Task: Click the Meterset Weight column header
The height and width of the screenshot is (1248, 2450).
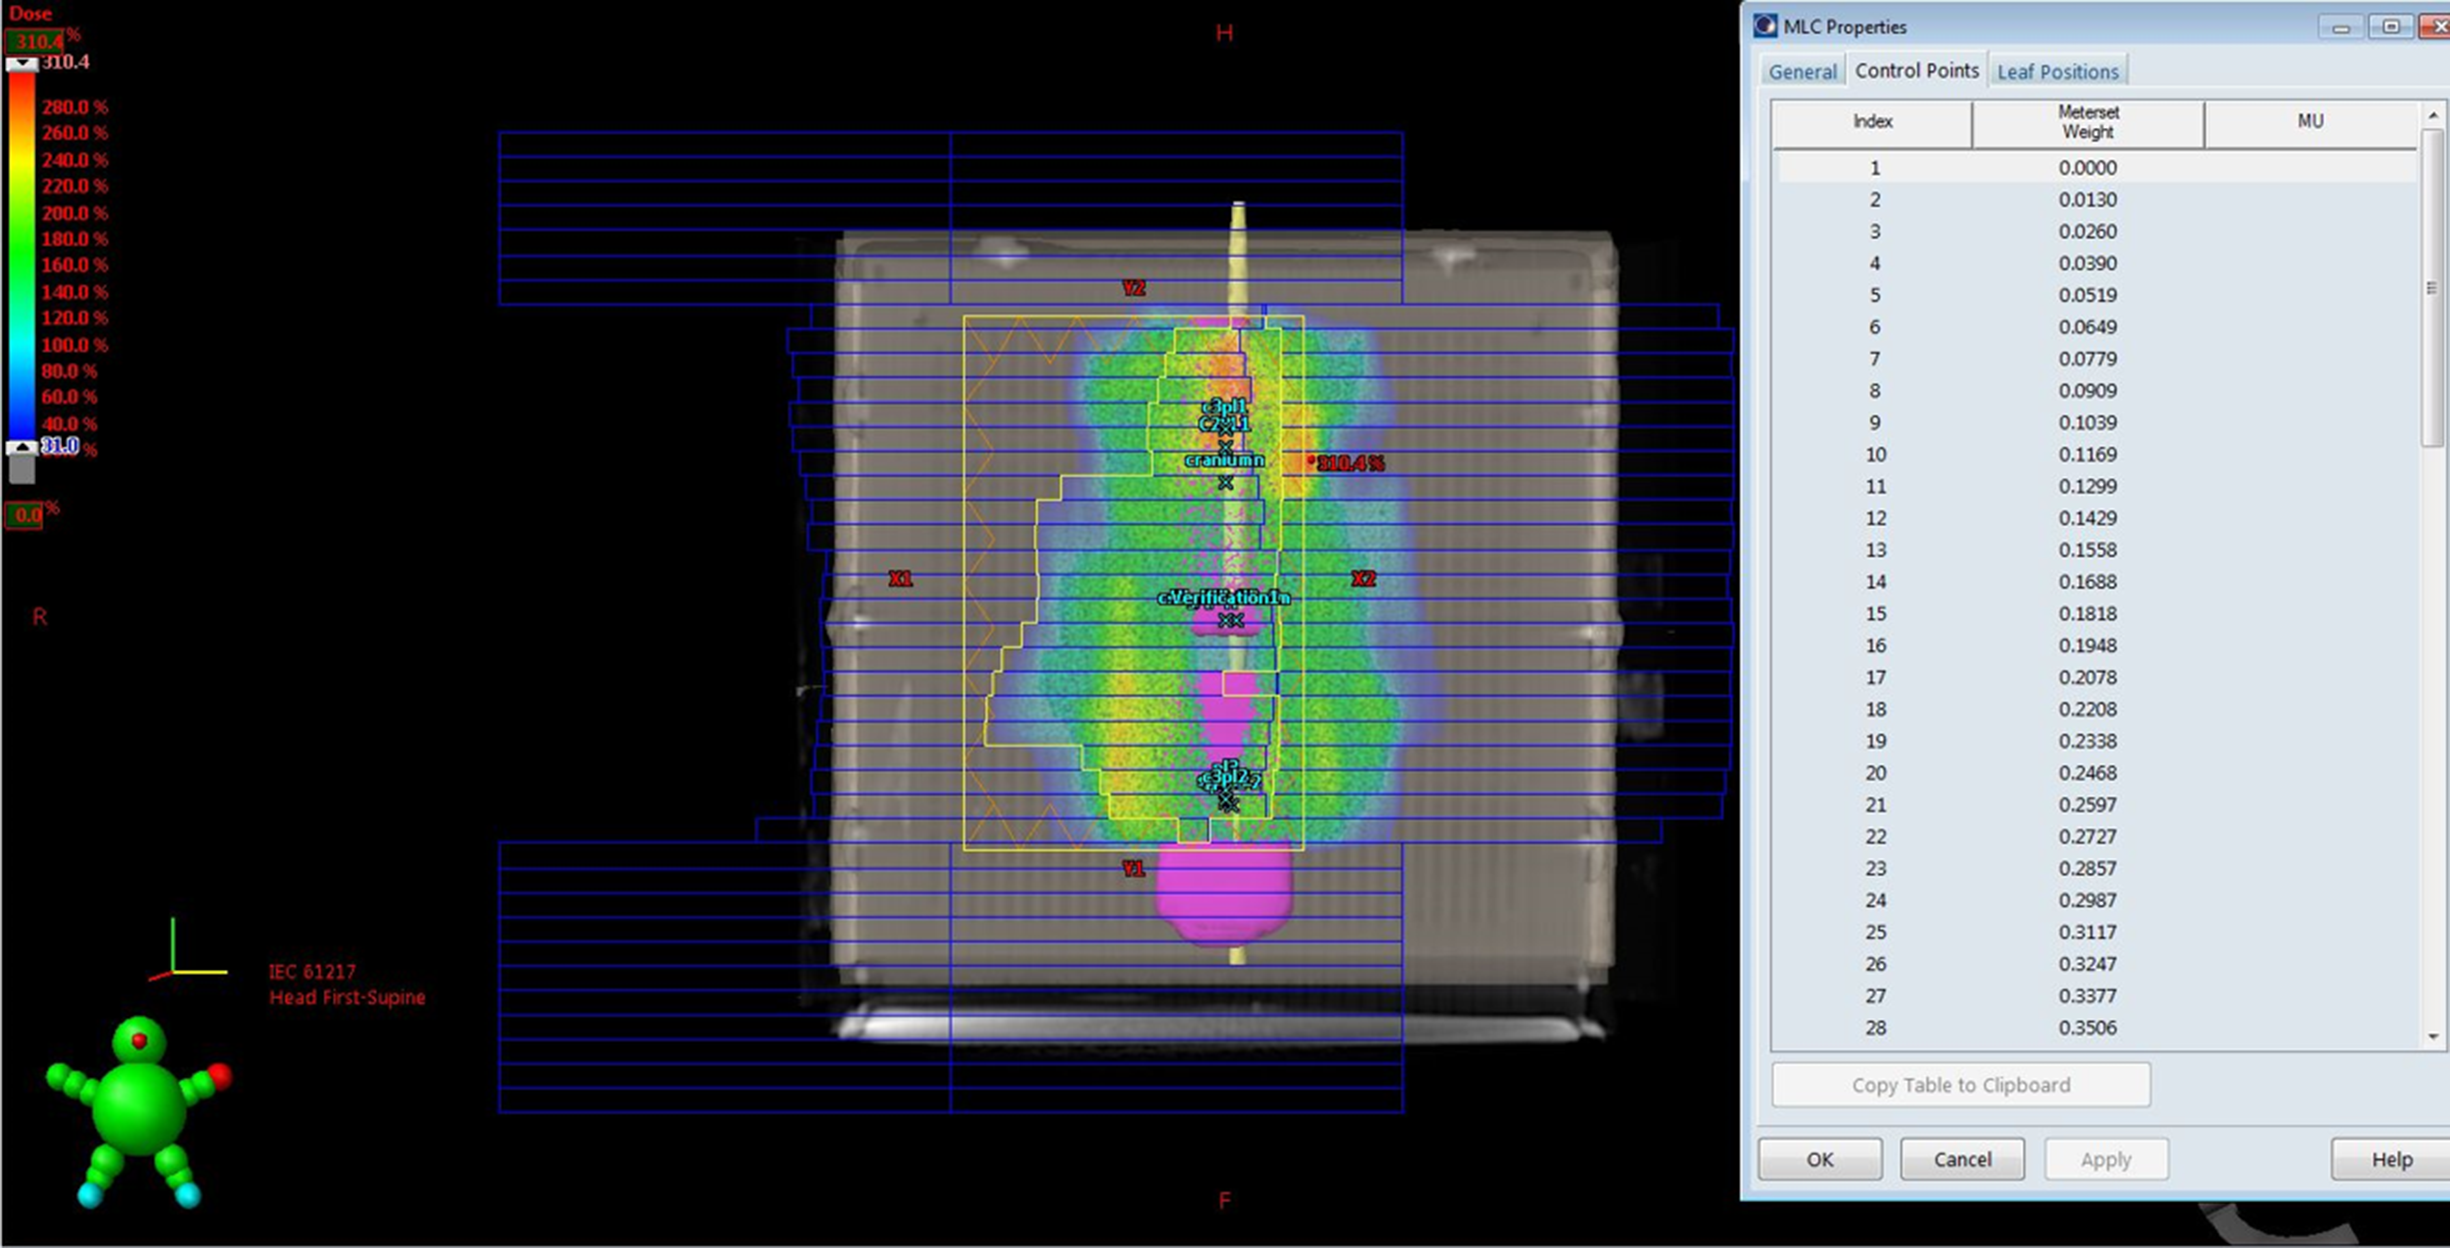Action: tap(2088, 121)
